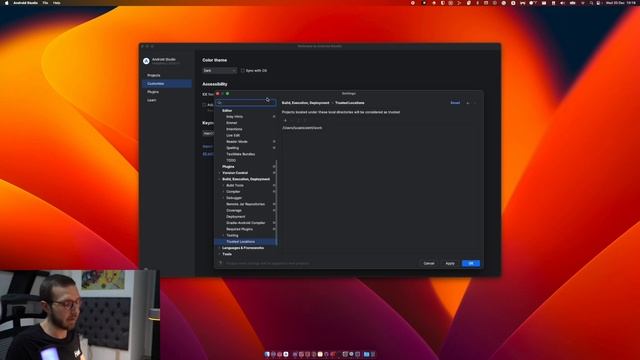Select Coverage in settings tree
640x360 pixels.
[x=234, y=211]
